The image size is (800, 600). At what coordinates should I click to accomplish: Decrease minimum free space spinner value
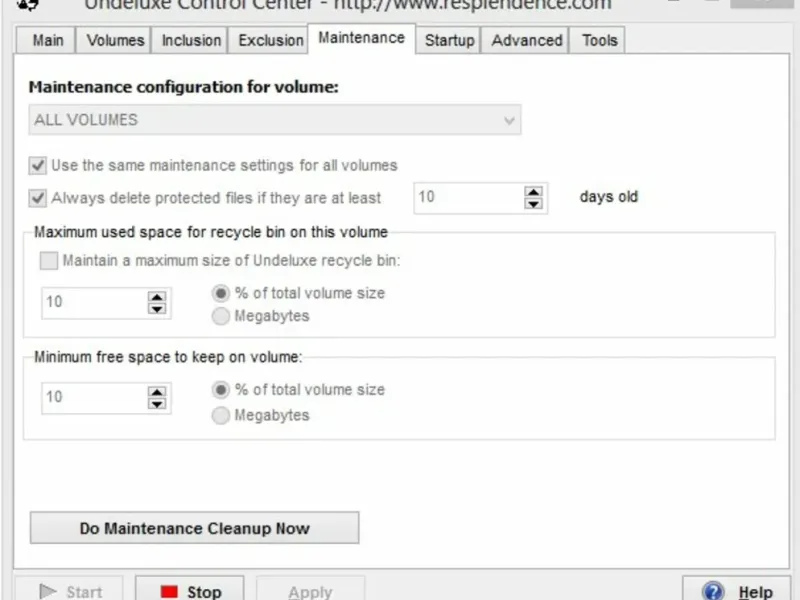[157, 403]
